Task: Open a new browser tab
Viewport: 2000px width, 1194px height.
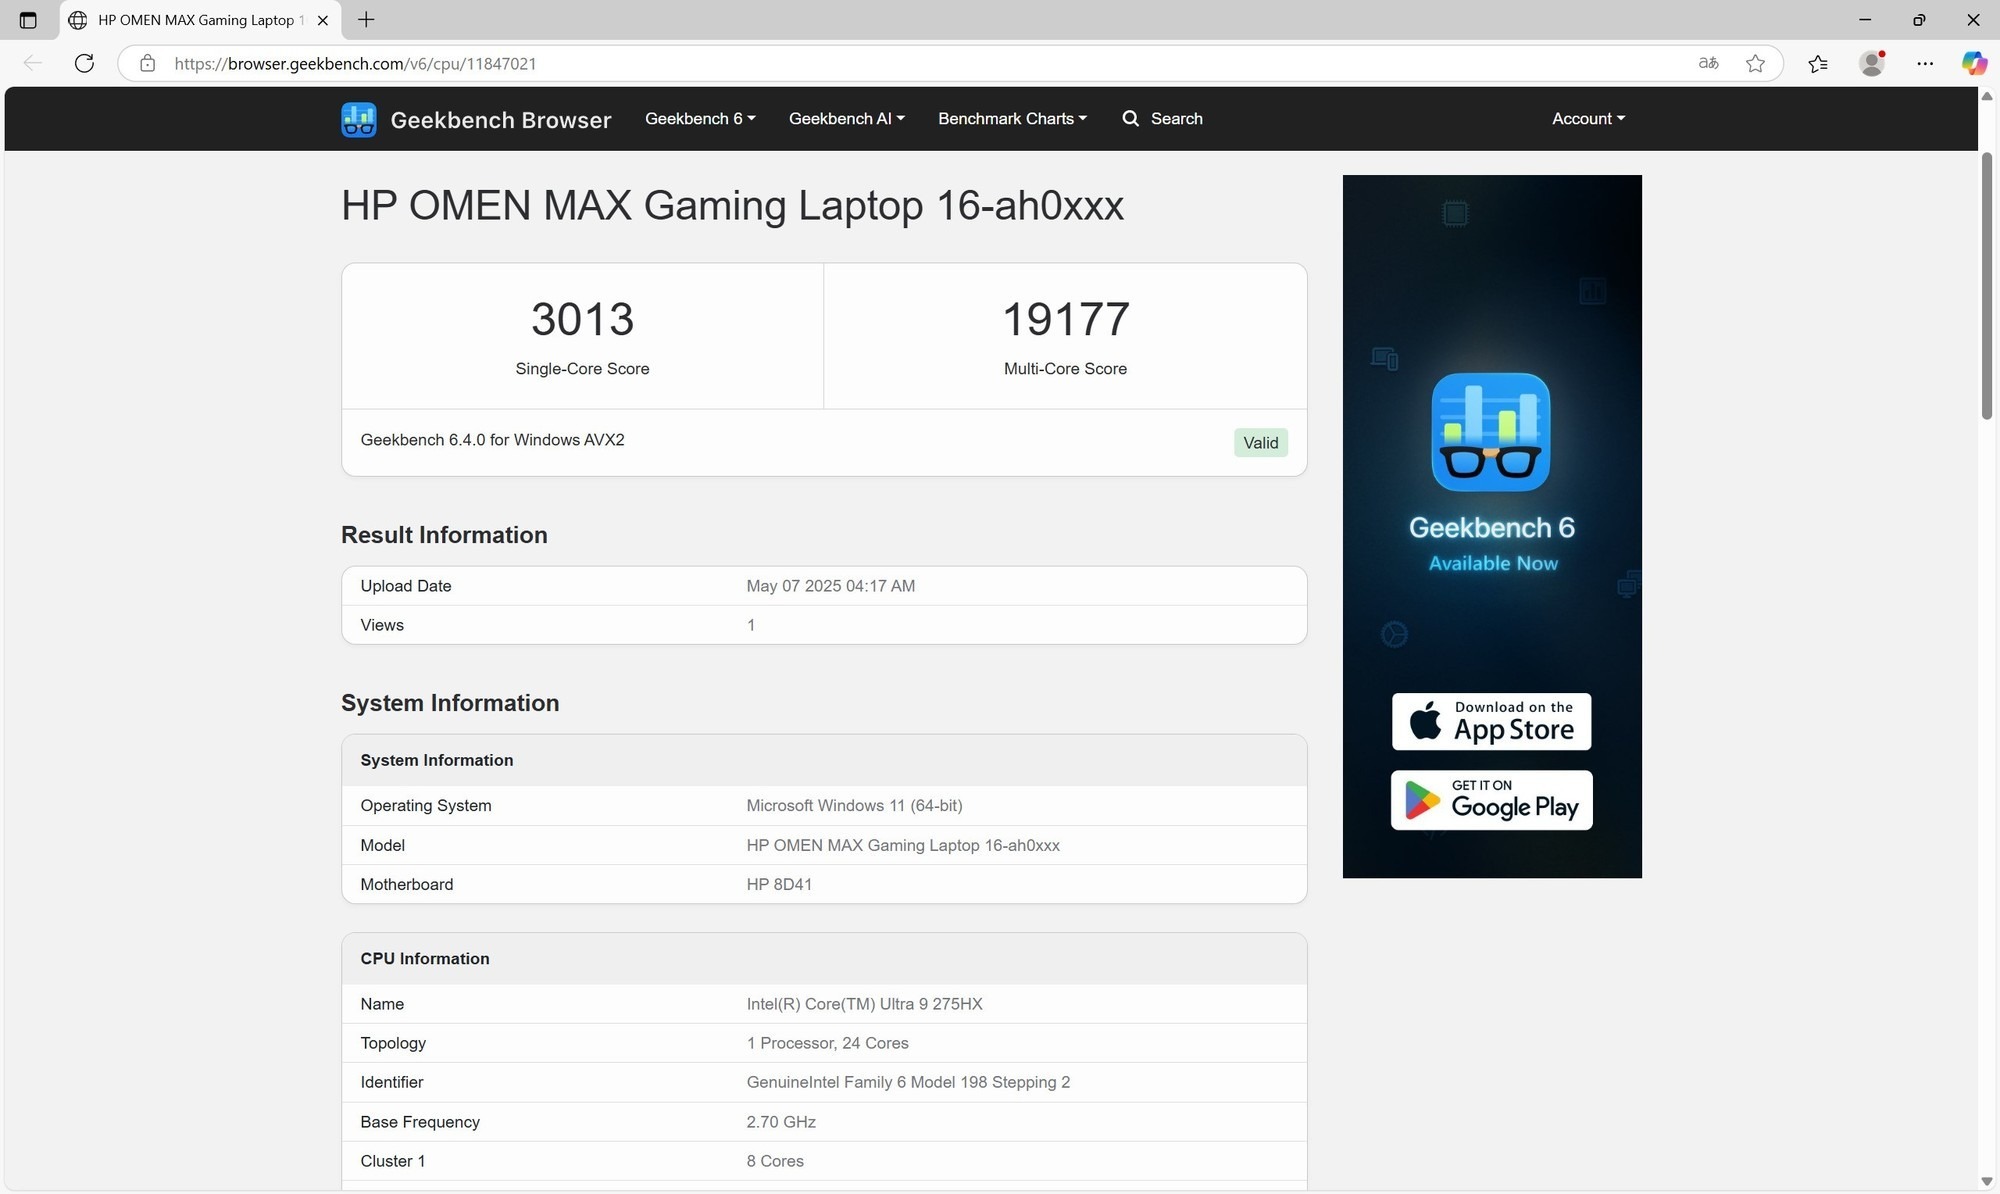Action: click(x=366, y=20)
